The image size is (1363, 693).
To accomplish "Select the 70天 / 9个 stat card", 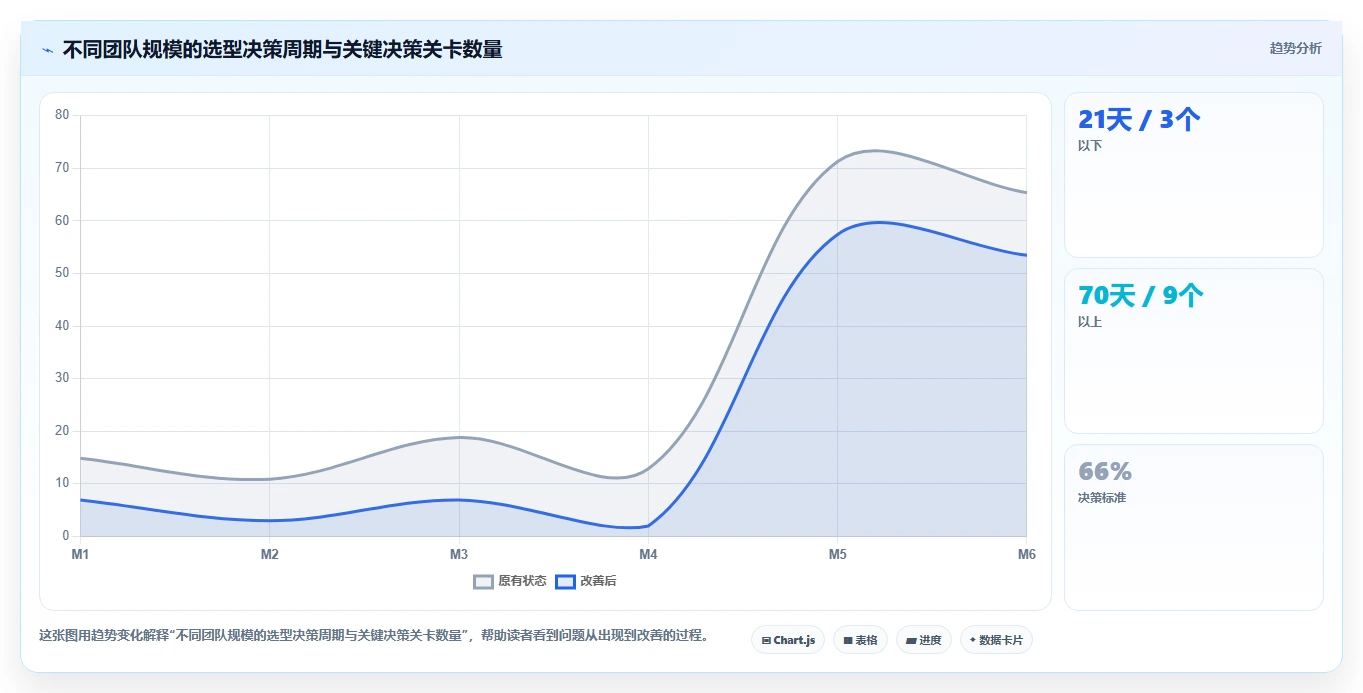I will pos(1194,351).
